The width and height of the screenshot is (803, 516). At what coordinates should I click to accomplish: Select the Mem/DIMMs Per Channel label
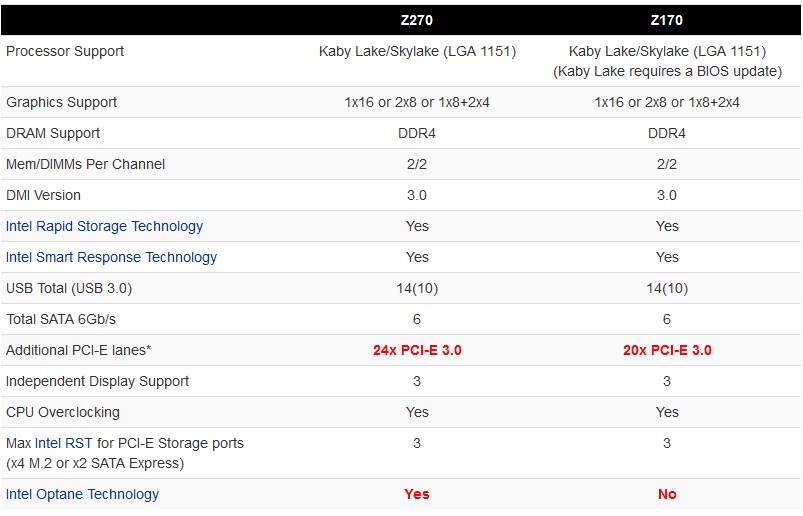tap(85, 164)
